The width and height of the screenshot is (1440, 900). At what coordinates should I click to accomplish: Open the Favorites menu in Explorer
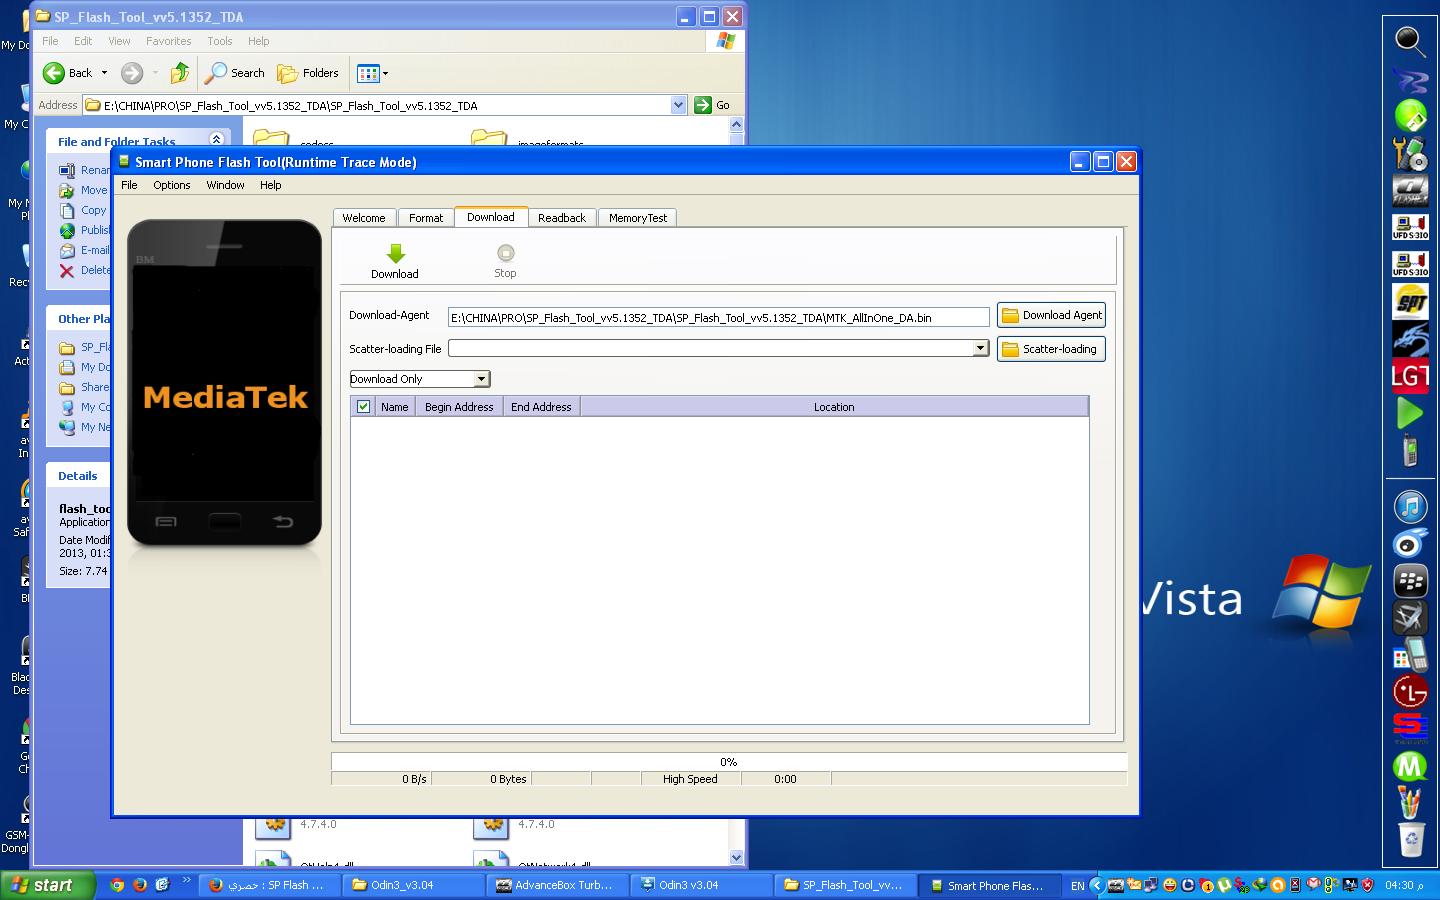click(168, 41)
